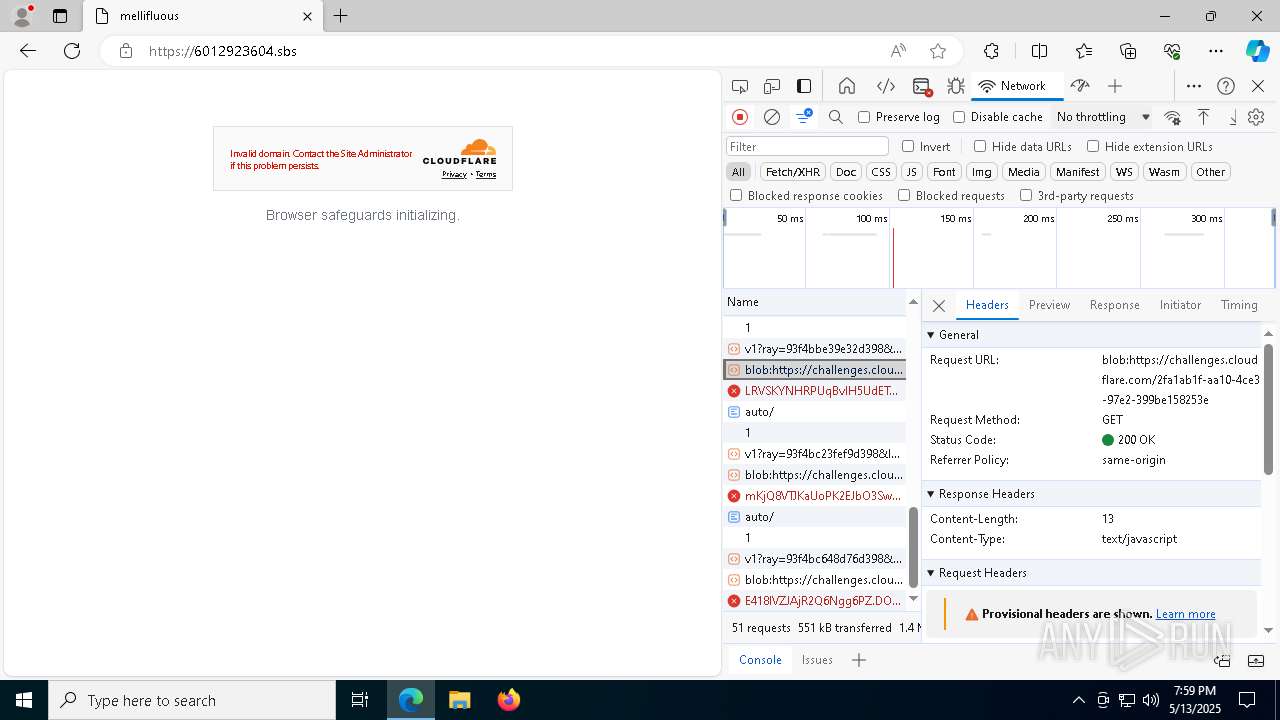The height and width of the screenshot is (720, 1280).
Task: Check Hide data URLs
Action: coord(980,146)
